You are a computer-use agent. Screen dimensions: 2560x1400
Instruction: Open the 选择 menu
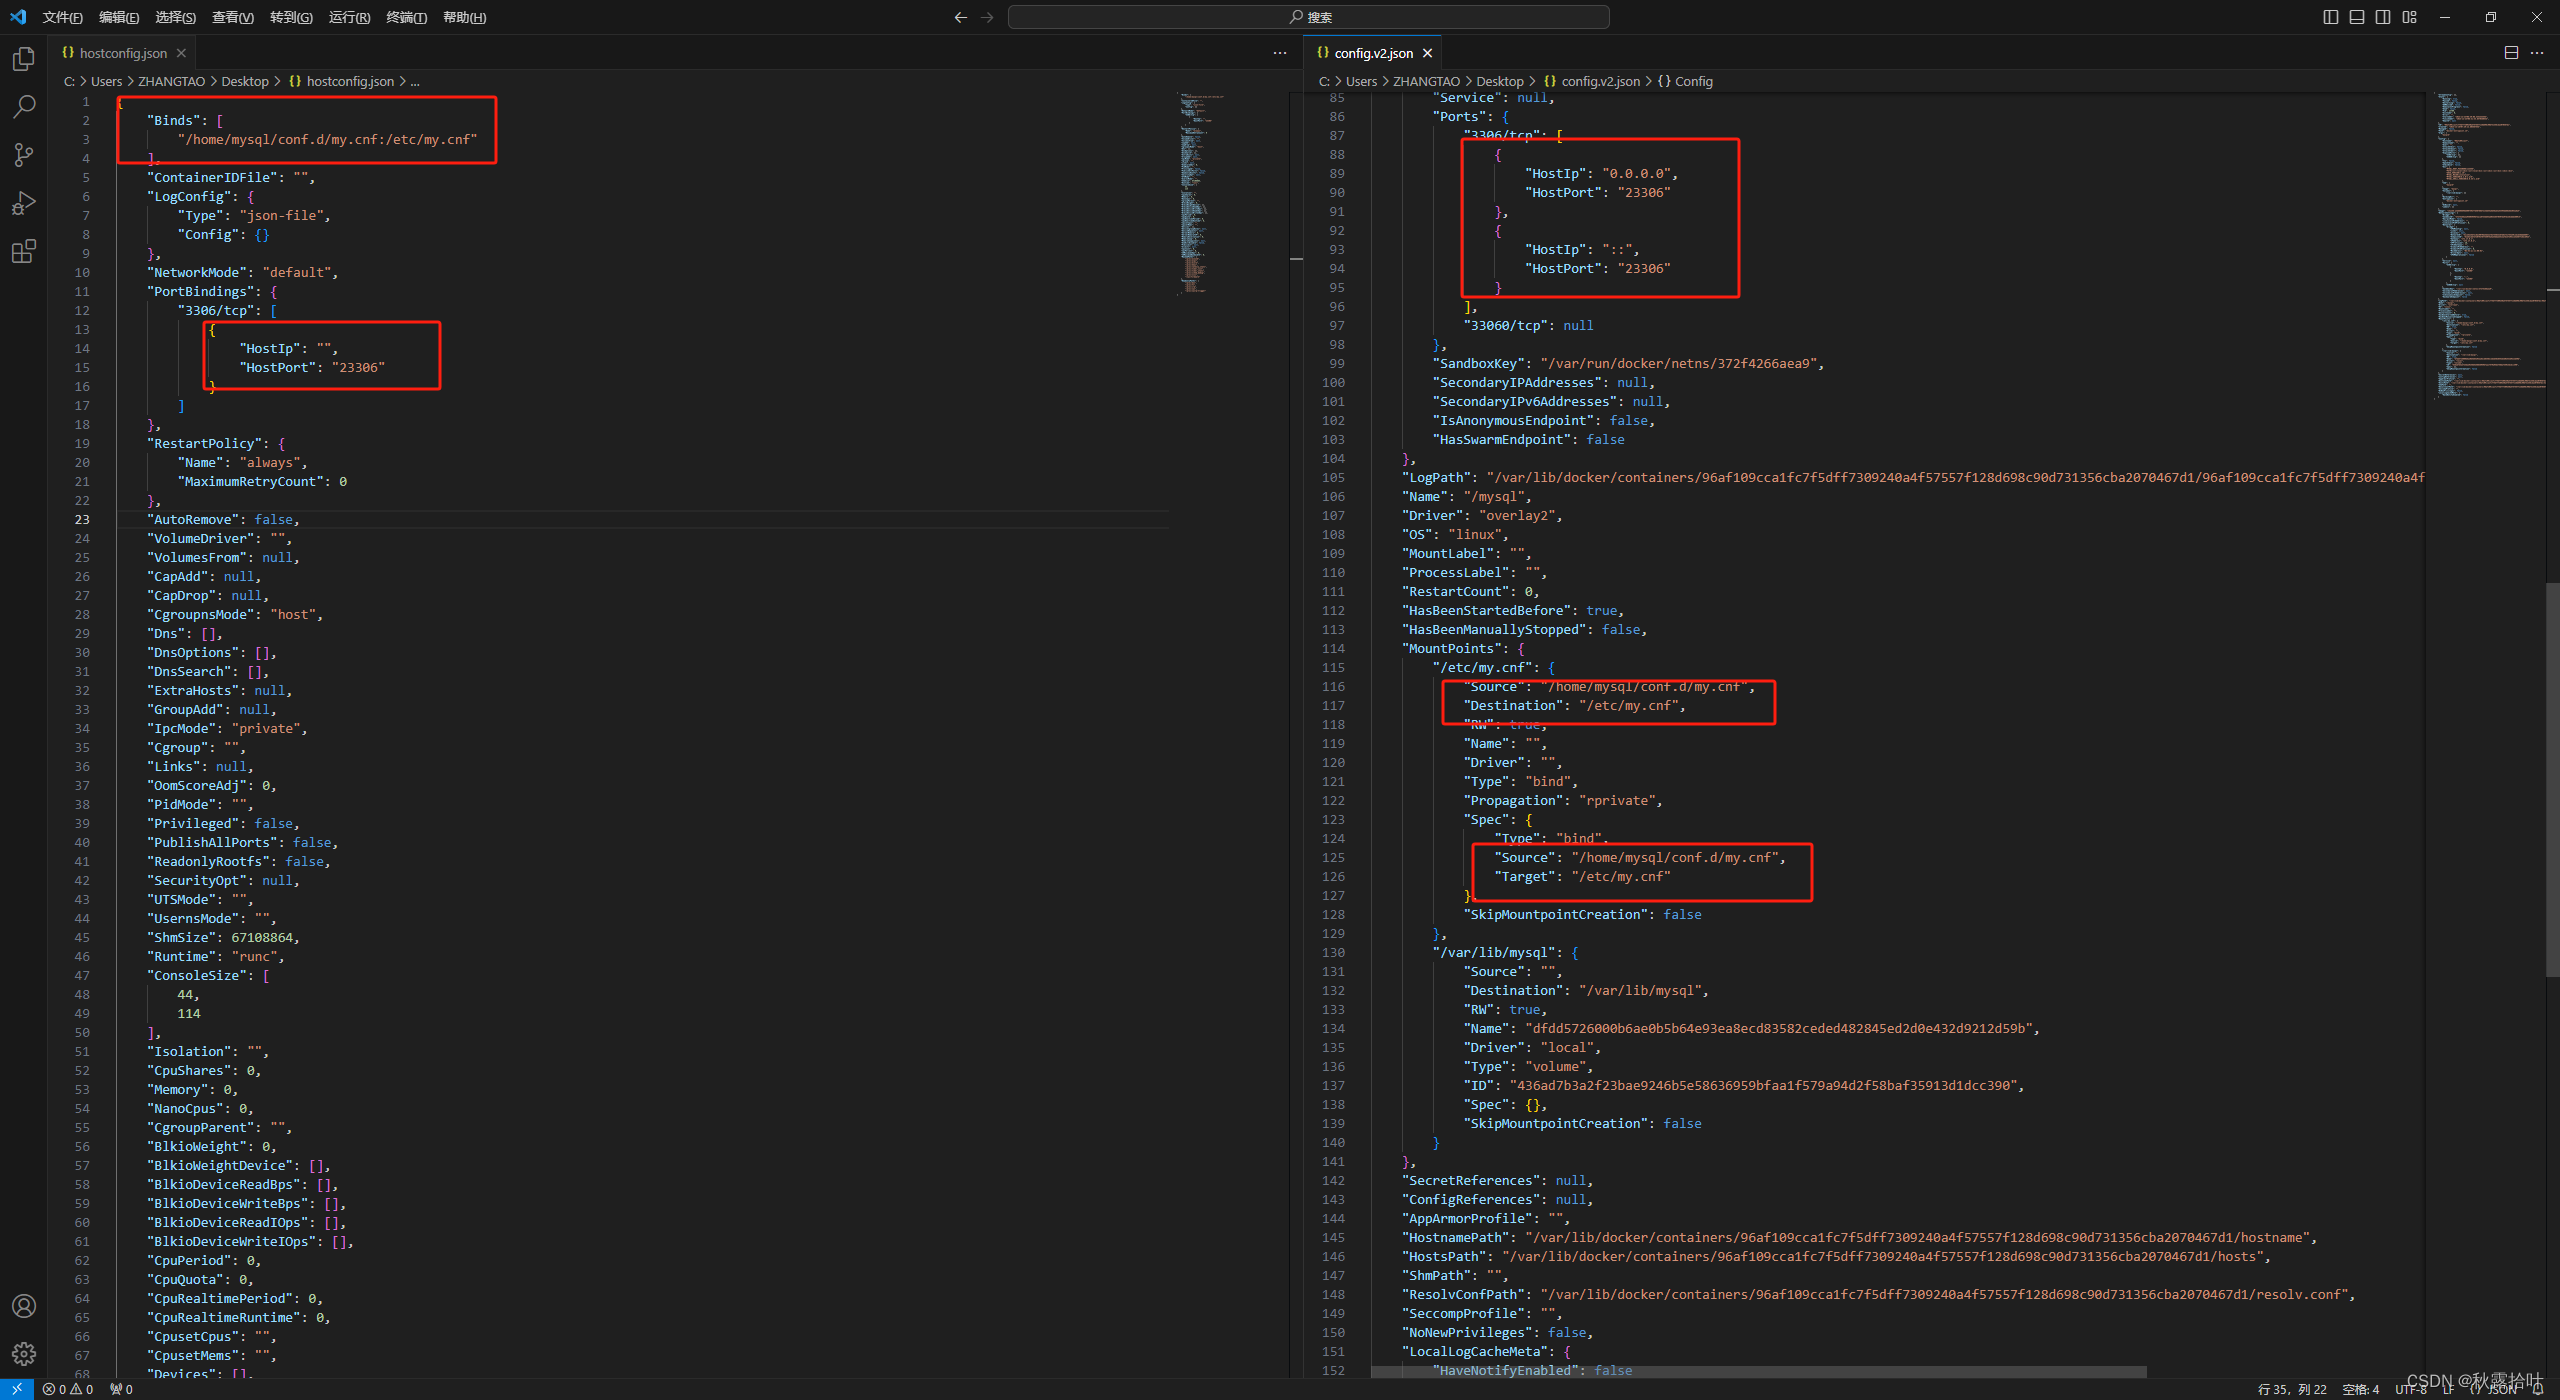[175, 17]
